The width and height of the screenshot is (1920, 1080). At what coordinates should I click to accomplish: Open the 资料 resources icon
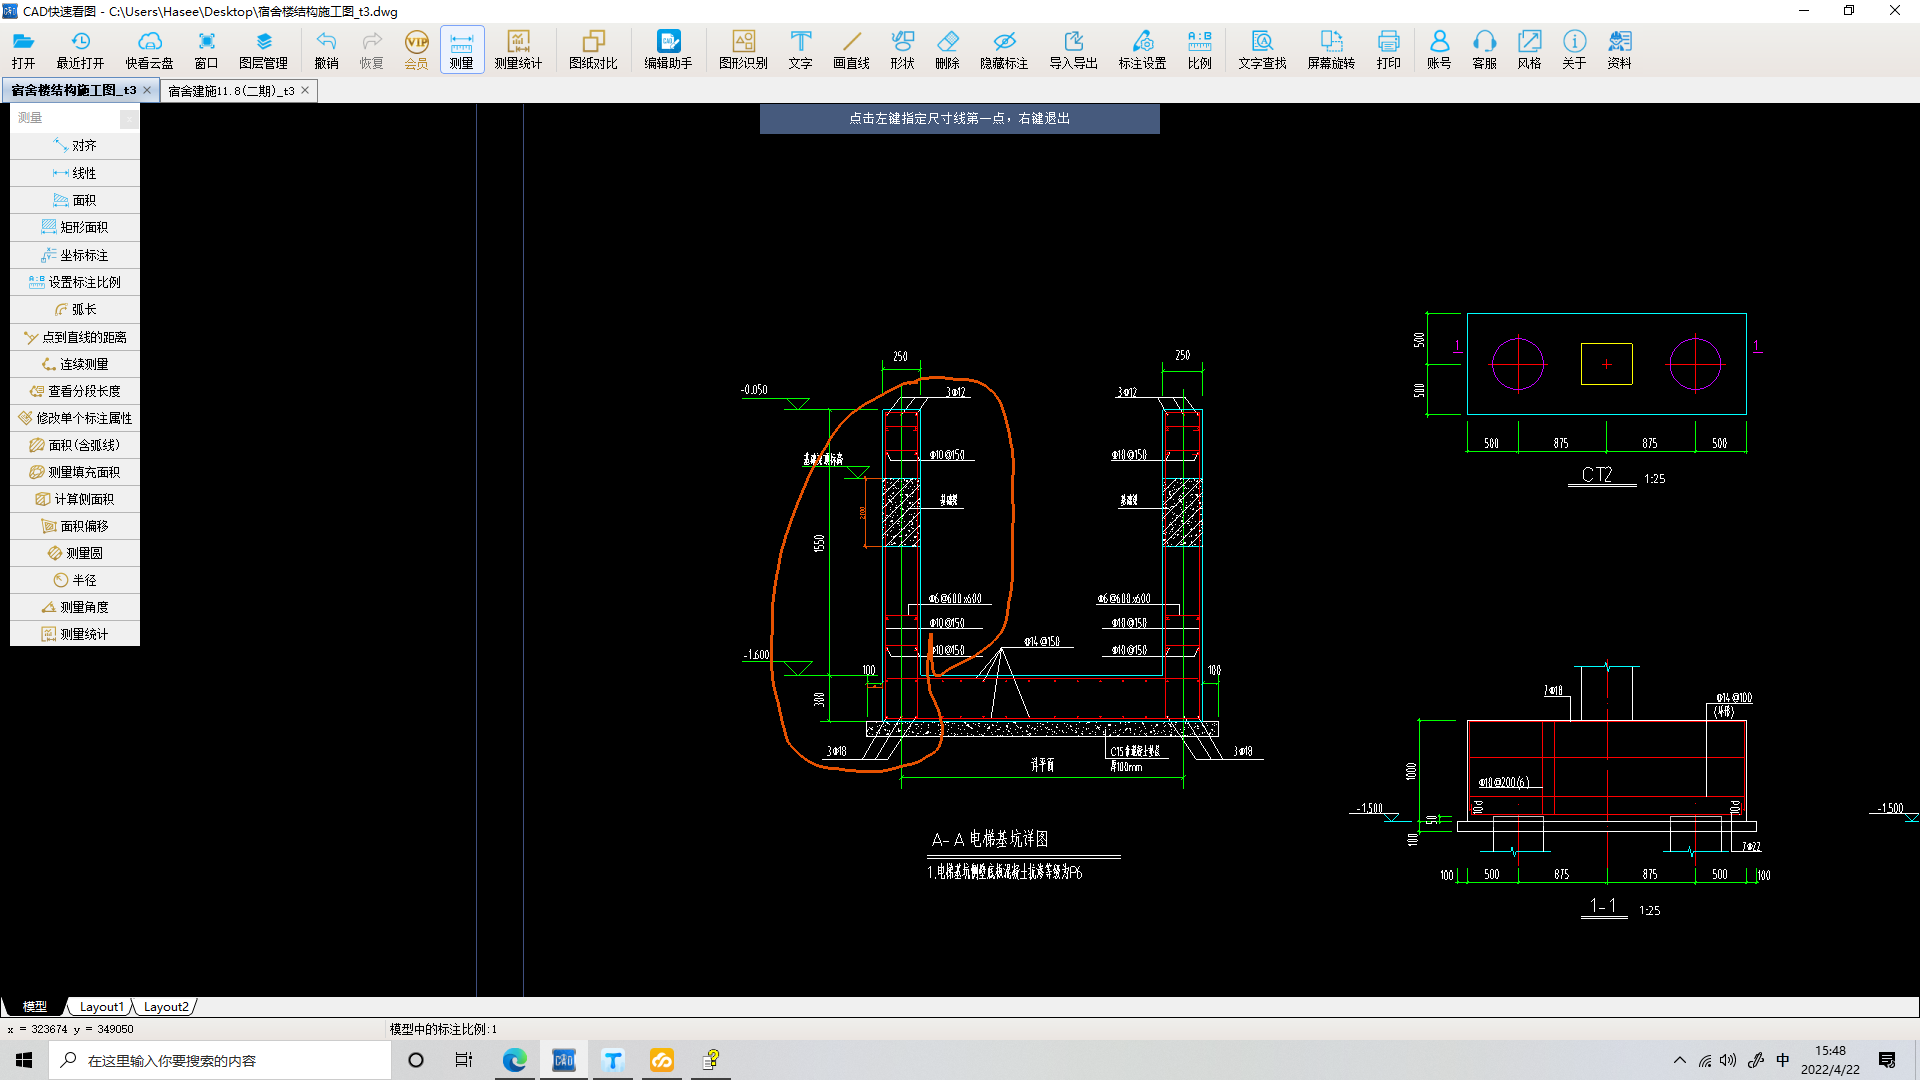(1619, 50)
